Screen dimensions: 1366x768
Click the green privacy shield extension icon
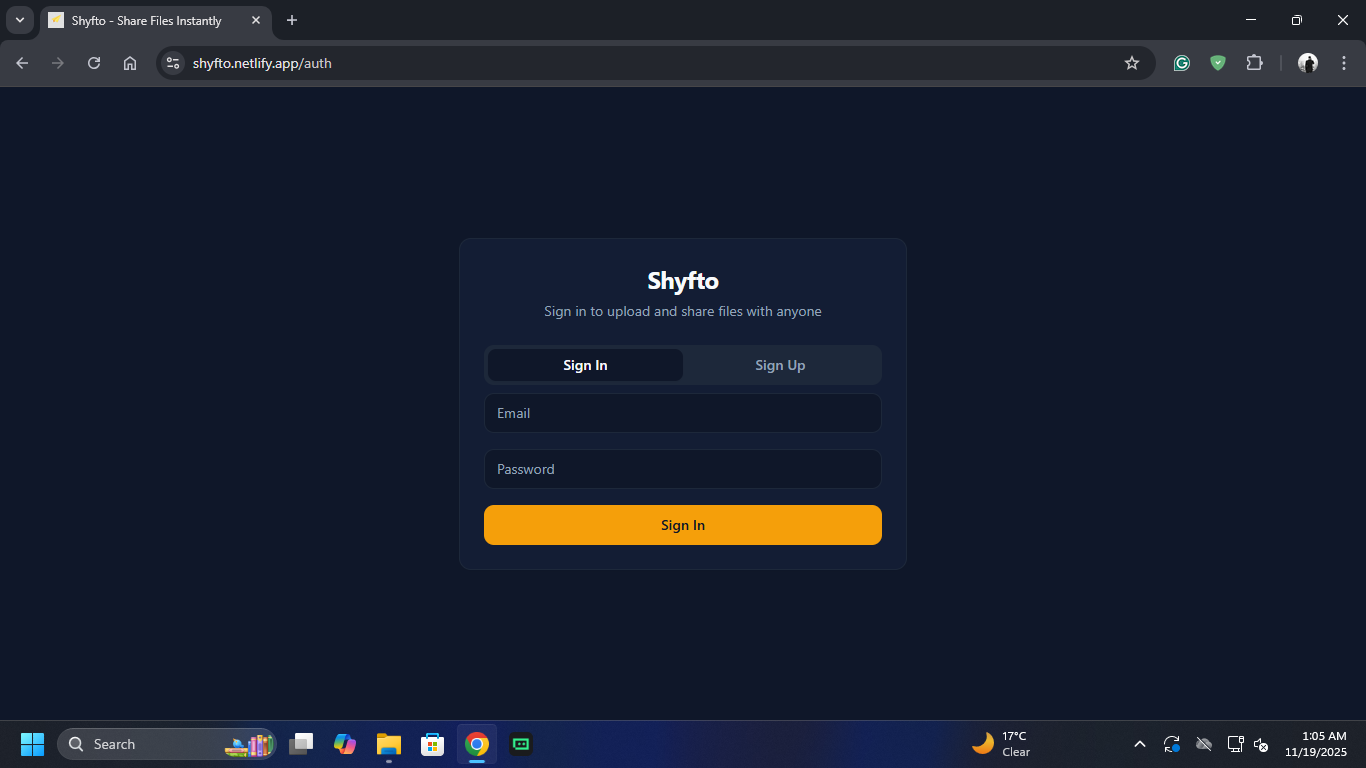(x=1217, y=62)
